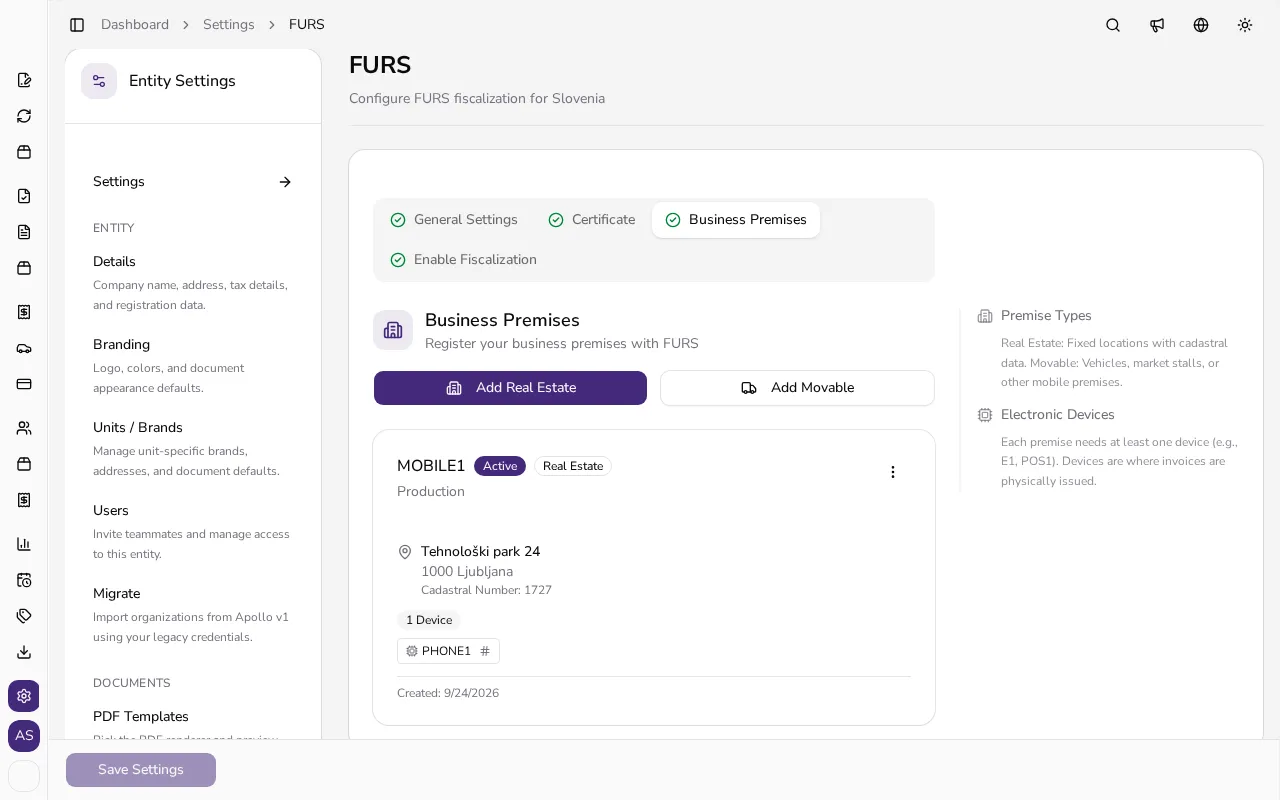Image resolution: width=1280 pixels, height=800 pixels.
Task: Open the file-with-pen icon in left rail
Action: [24, 80]
